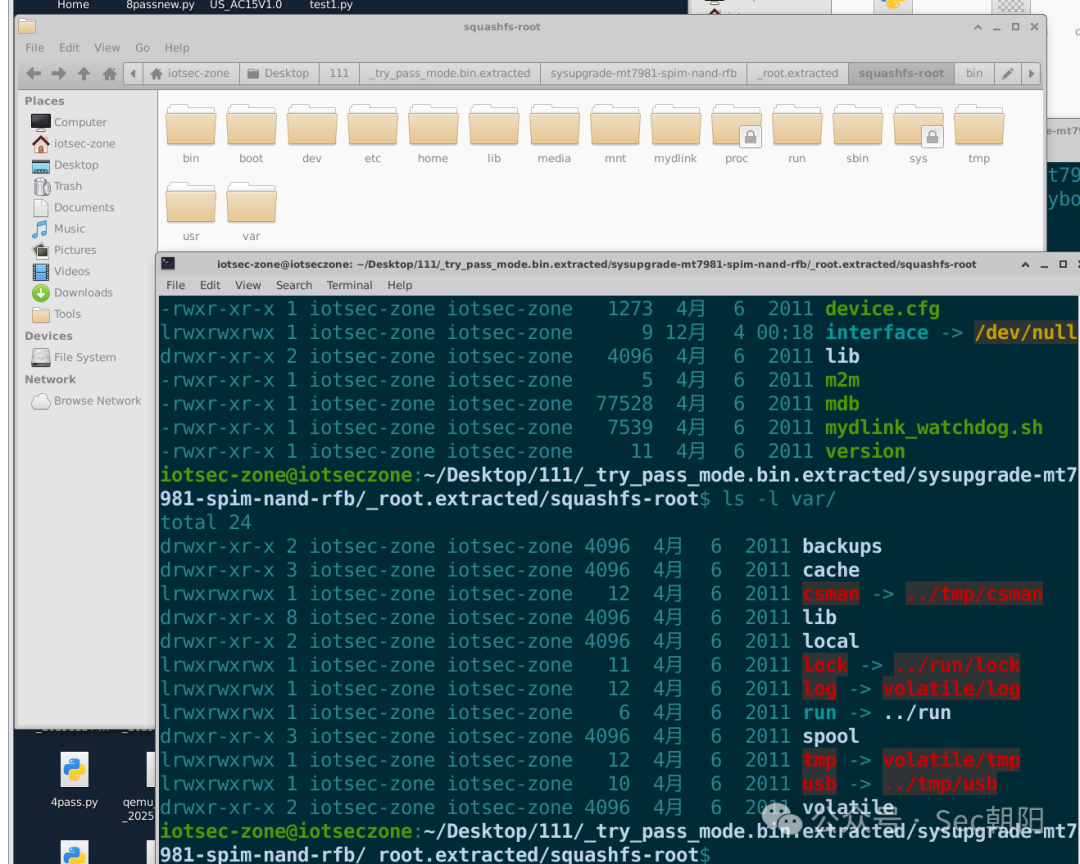
Task: Expand path bar left with small arrow
Action: [x=133, y=73]
